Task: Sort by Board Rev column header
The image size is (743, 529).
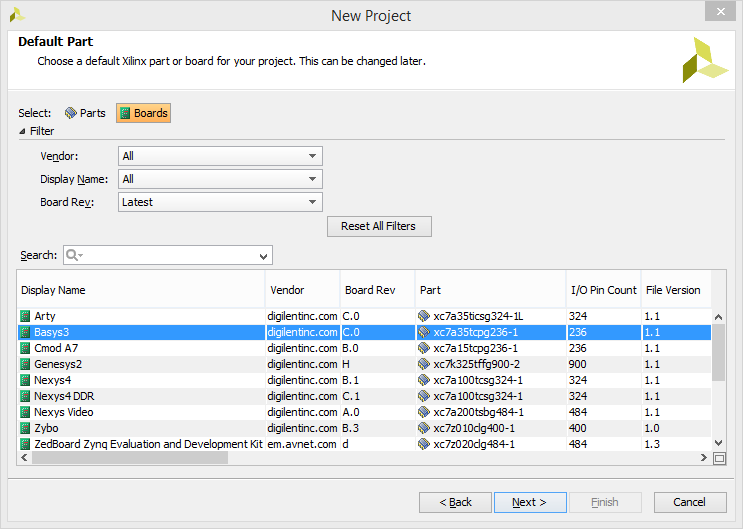Action: [x=378, y=290]
